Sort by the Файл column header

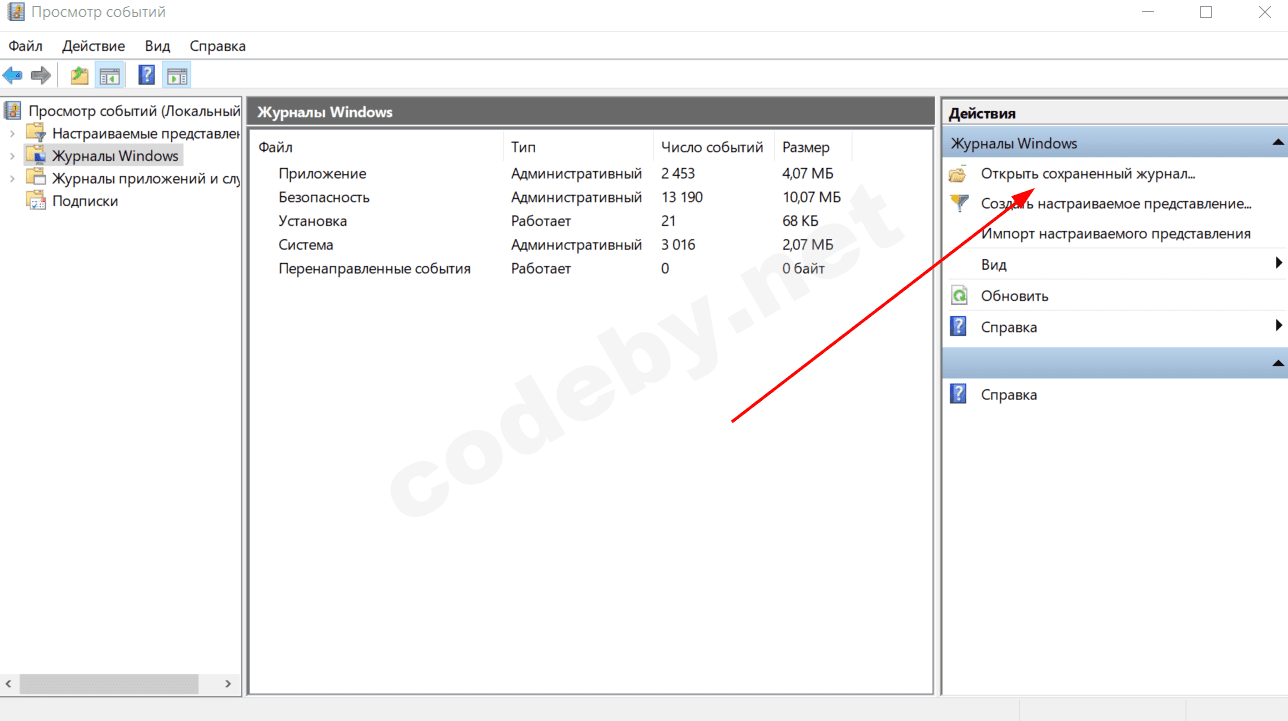click(378, 147)
